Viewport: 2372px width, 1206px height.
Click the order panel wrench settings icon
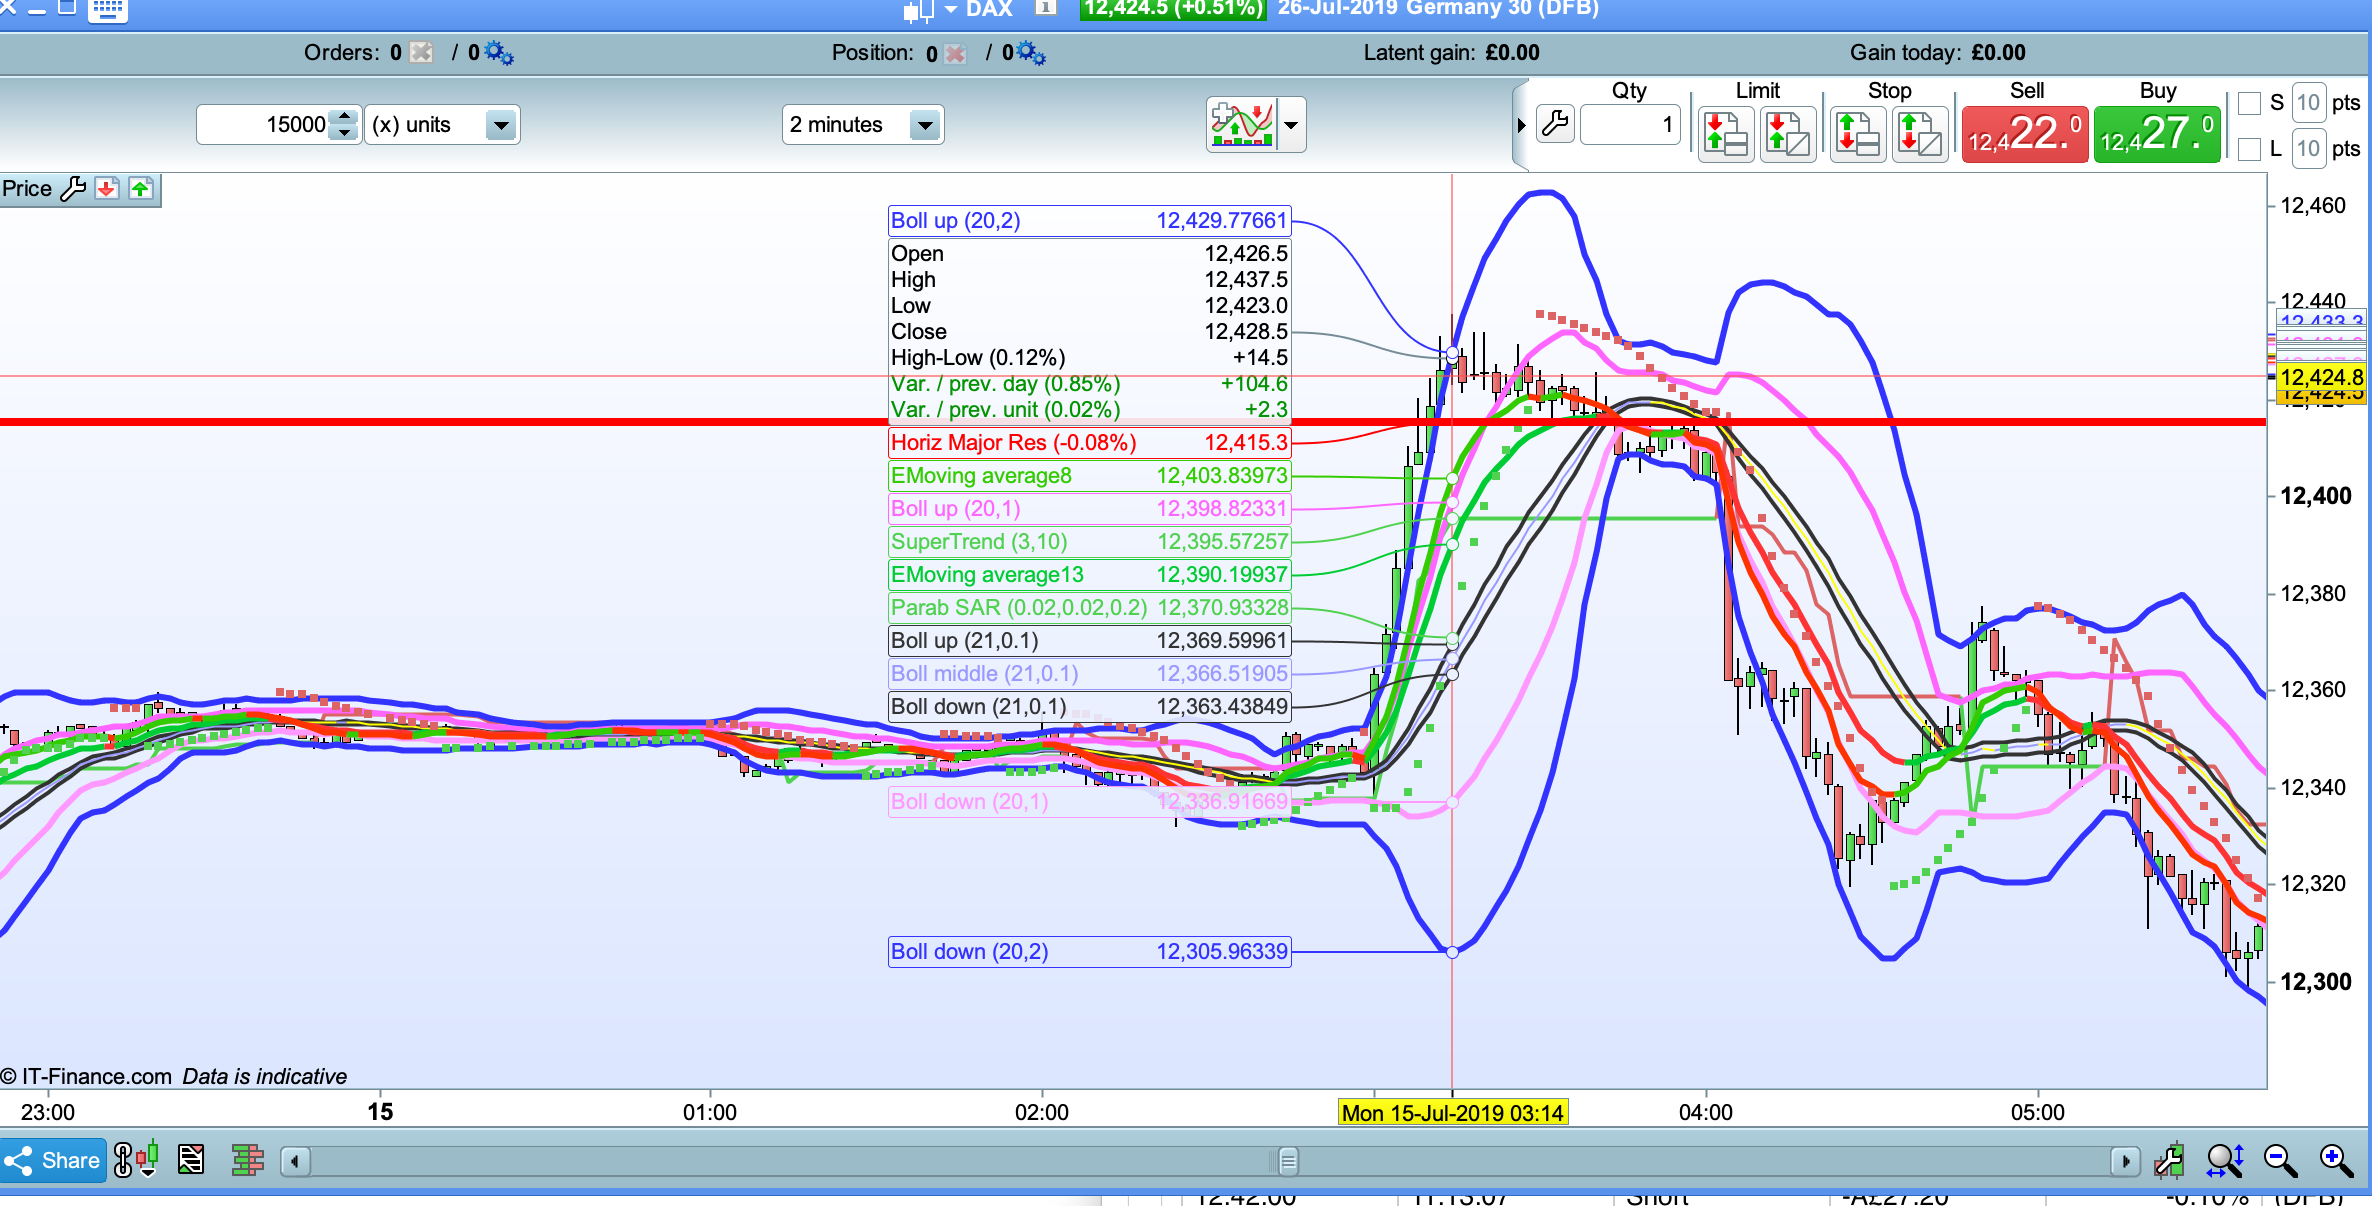click(x=1555, y=125)
